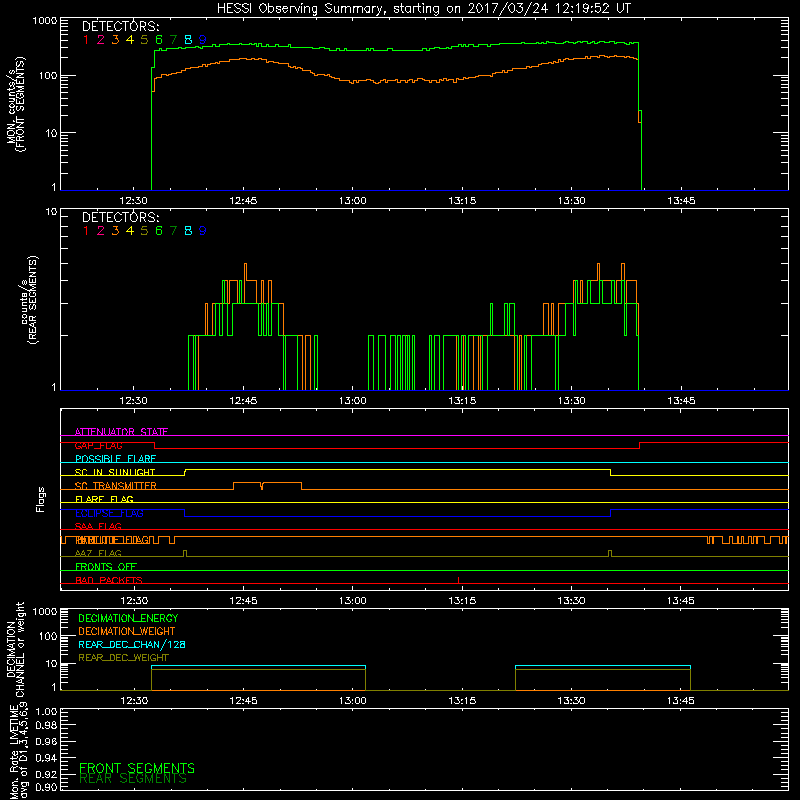Select detector 6 in front segments legend
800x800 pixels.
click(x=159, y=39)
